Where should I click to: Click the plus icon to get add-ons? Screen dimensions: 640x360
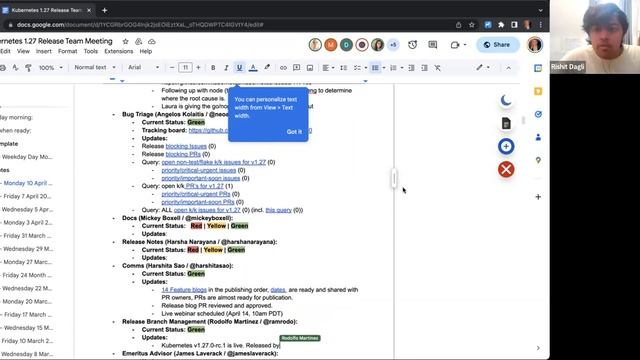click(x=538, y=197)
